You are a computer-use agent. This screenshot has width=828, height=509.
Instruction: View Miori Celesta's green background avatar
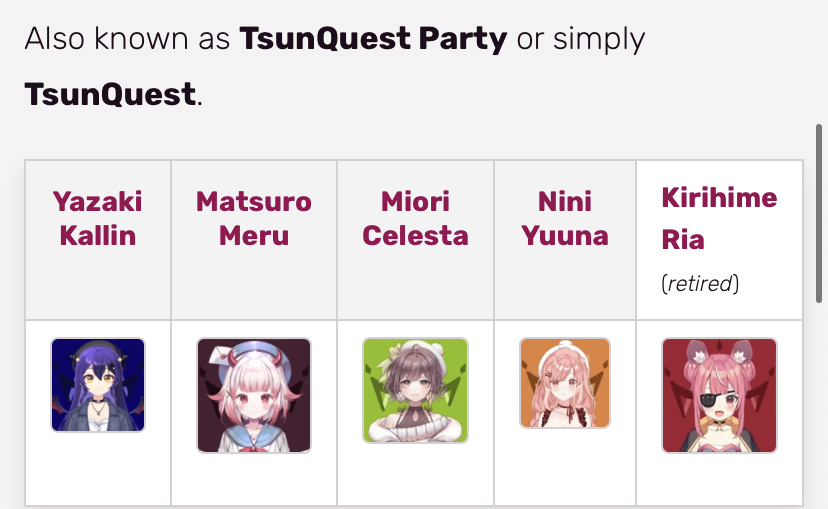(415, 390)
